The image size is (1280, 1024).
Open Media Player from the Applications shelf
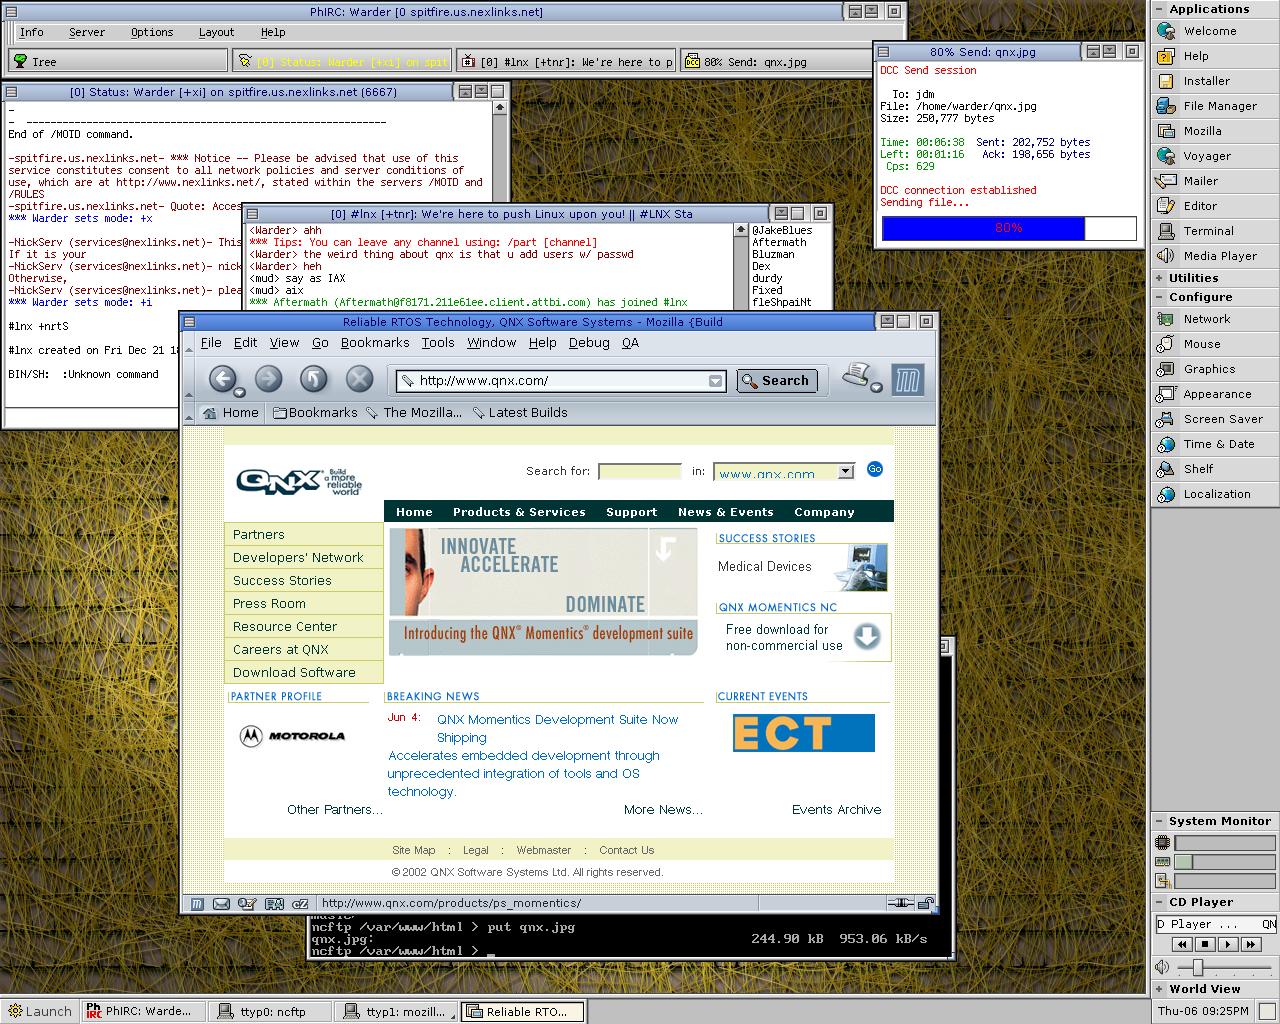click(1219, 256)
